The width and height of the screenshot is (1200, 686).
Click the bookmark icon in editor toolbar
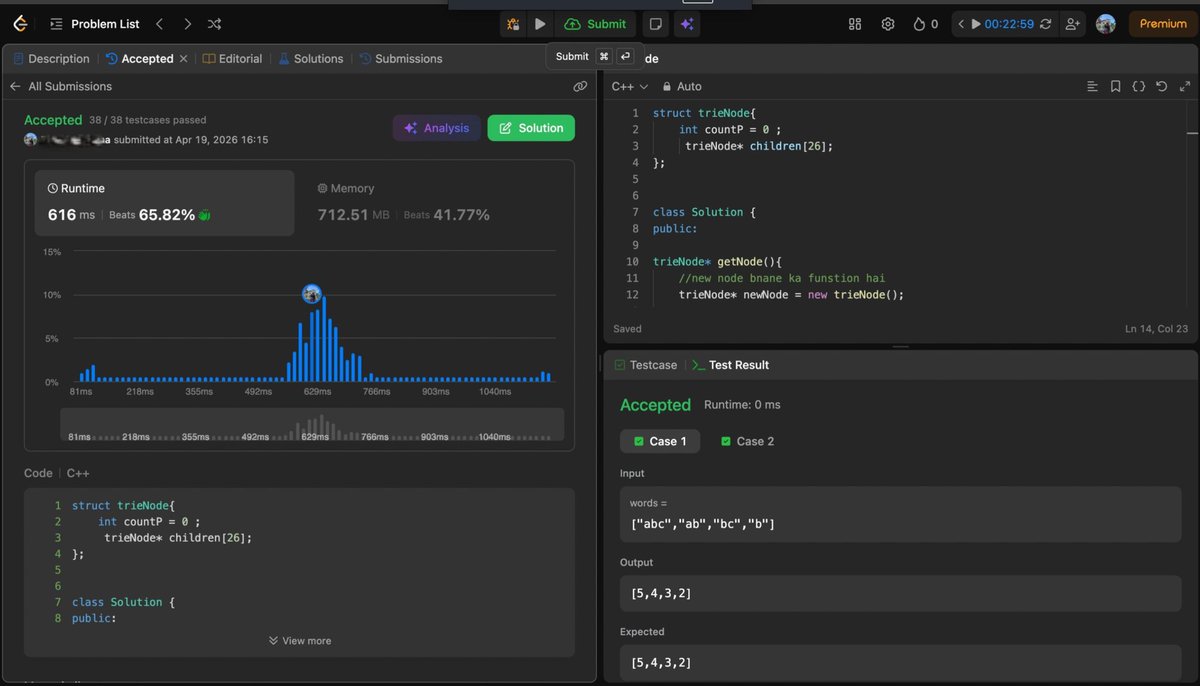1116,87
